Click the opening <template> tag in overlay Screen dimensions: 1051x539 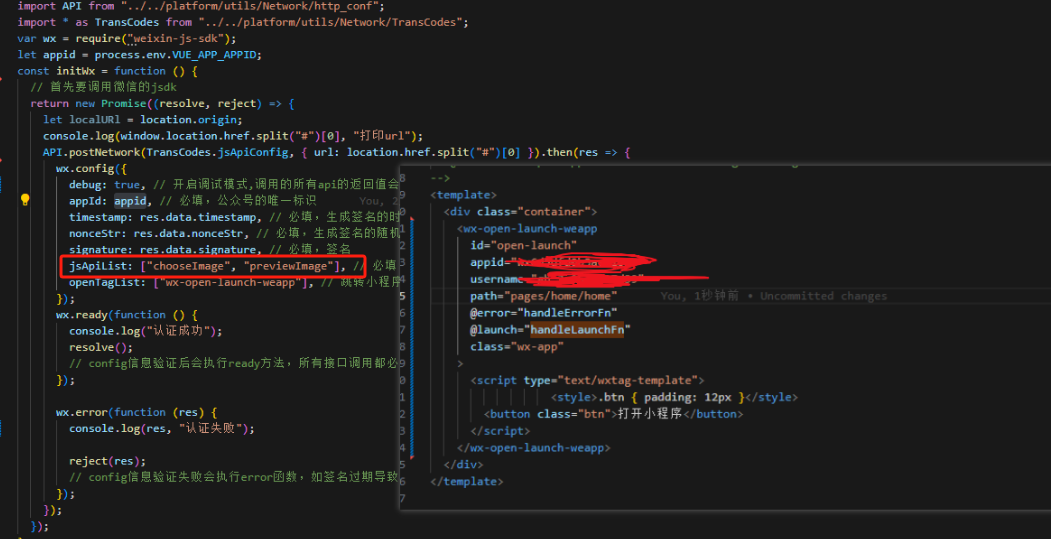[x=463, y=195]
